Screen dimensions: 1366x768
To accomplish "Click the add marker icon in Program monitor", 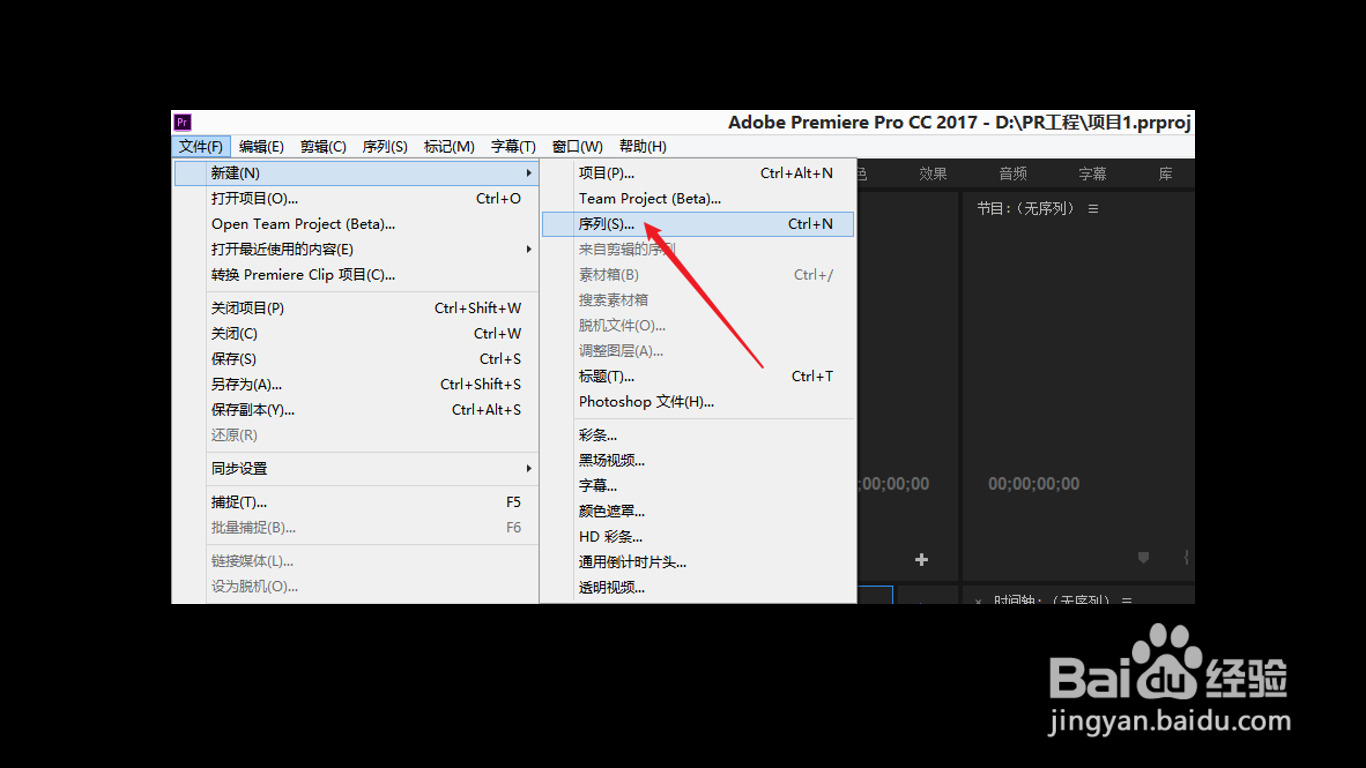I will 1144,558.
